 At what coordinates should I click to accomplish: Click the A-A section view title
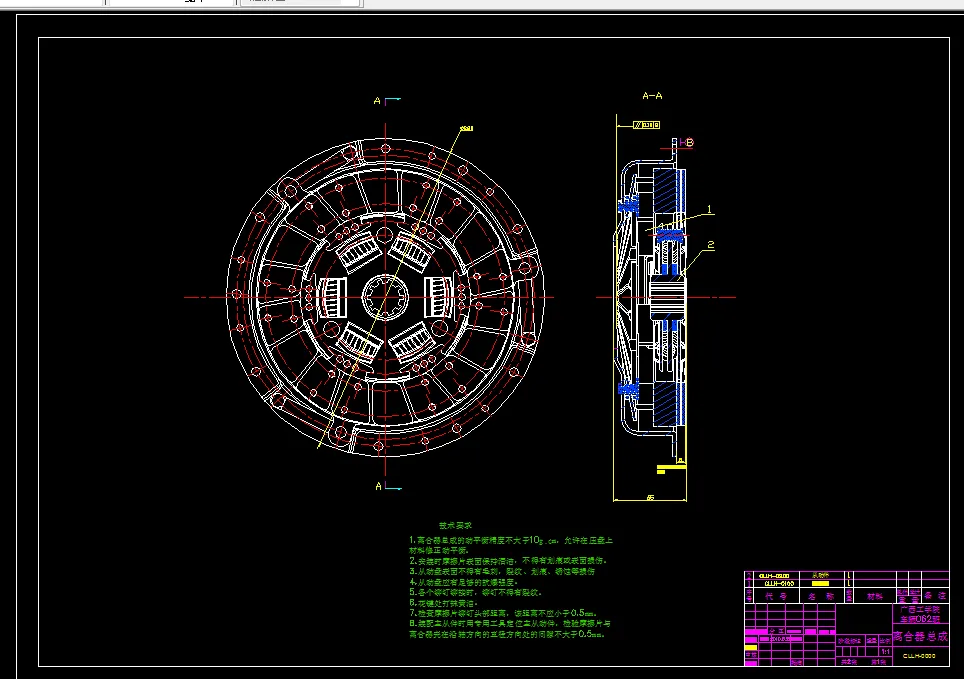point(652,97)
